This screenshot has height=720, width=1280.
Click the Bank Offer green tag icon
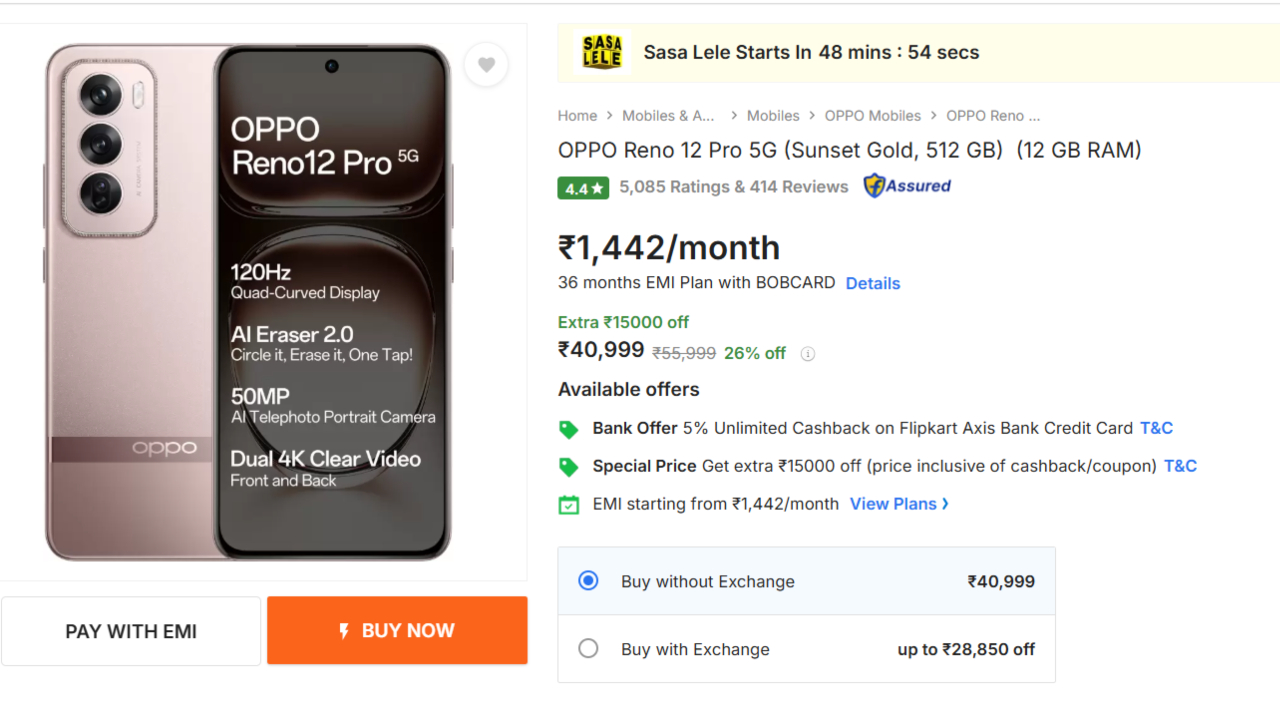point(568,429)
